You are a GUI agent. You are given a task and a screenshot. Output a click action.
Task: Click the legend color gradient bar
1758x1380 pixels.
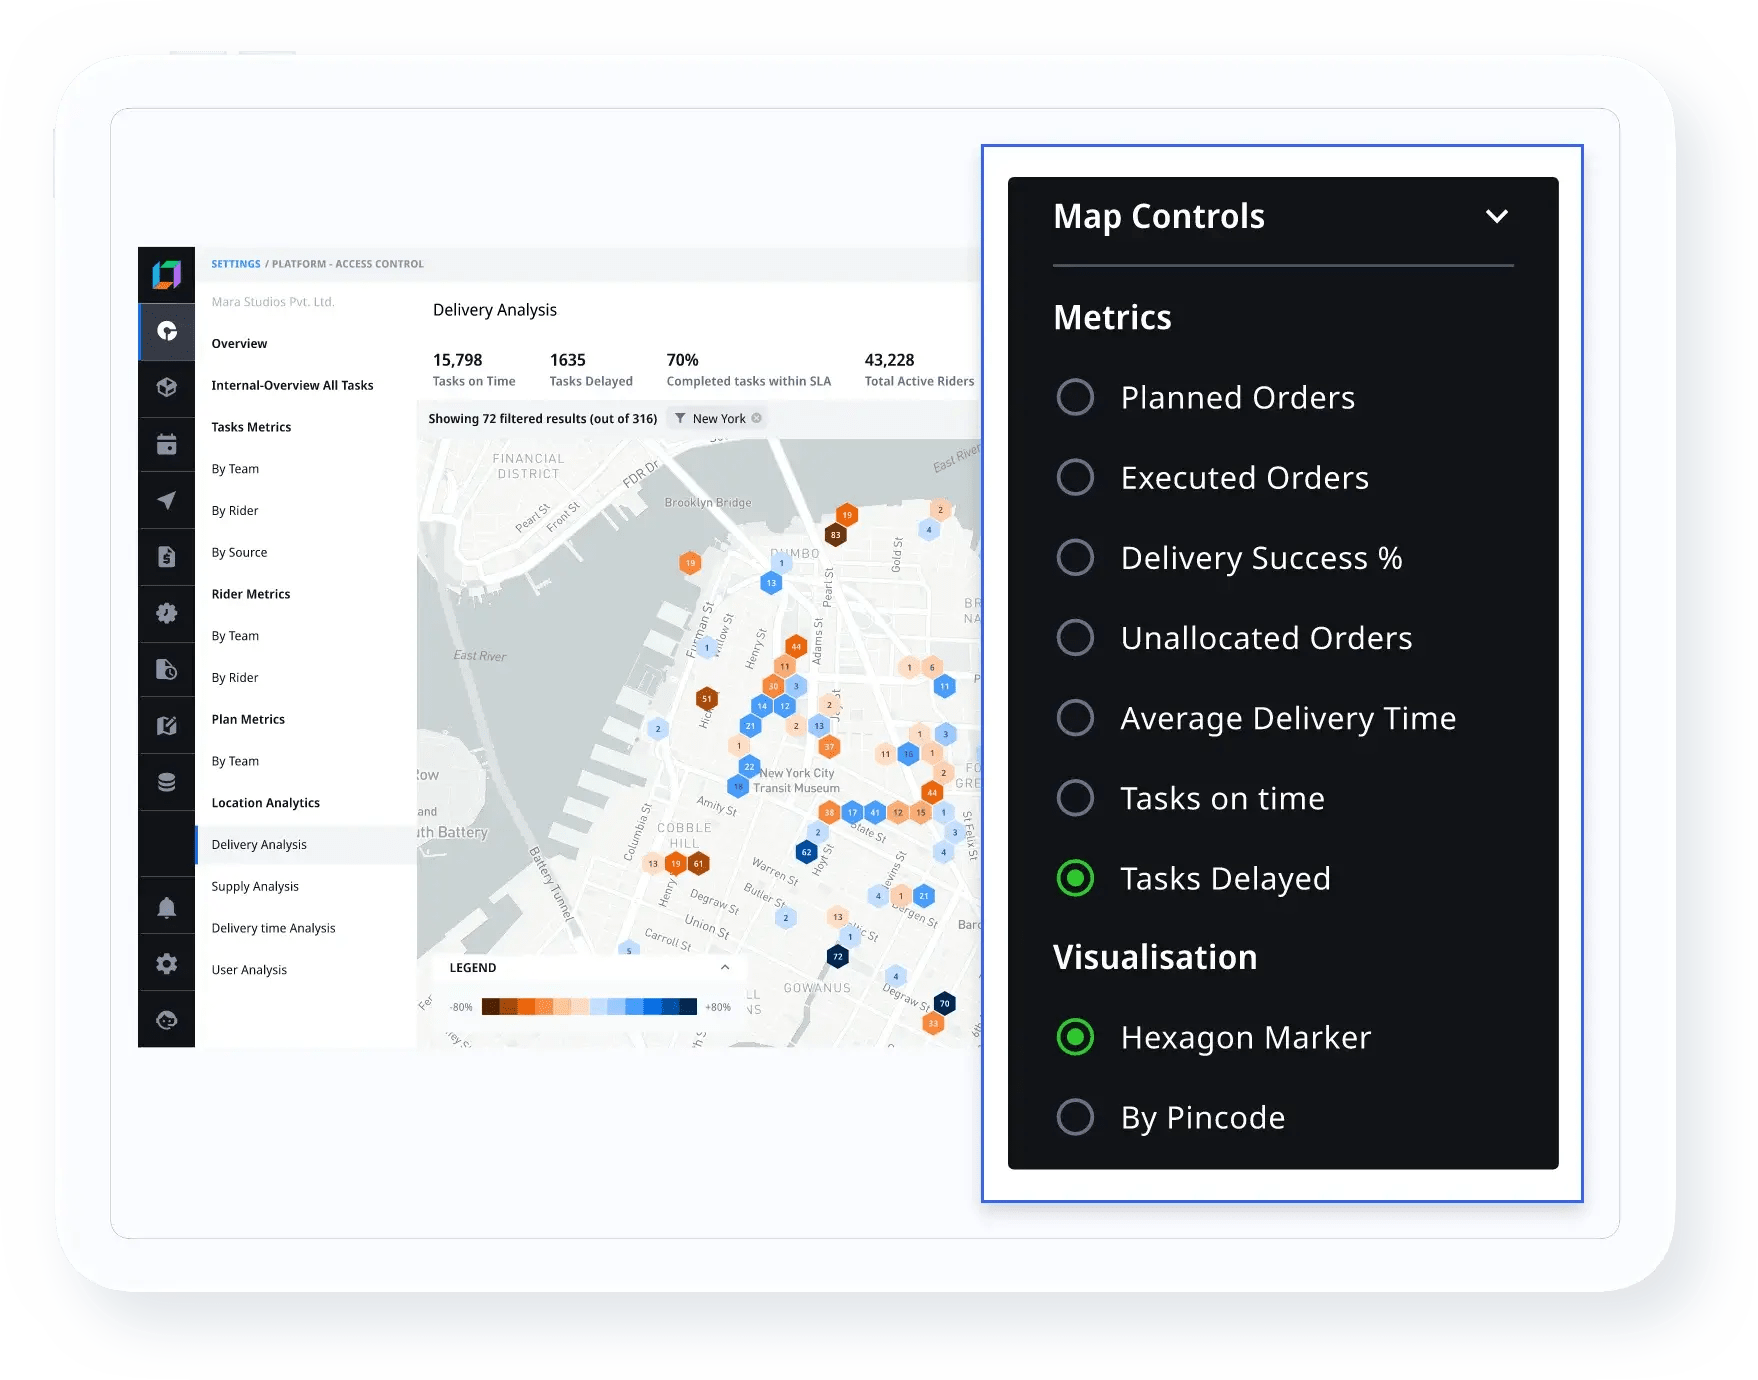tap(590, 1007)
